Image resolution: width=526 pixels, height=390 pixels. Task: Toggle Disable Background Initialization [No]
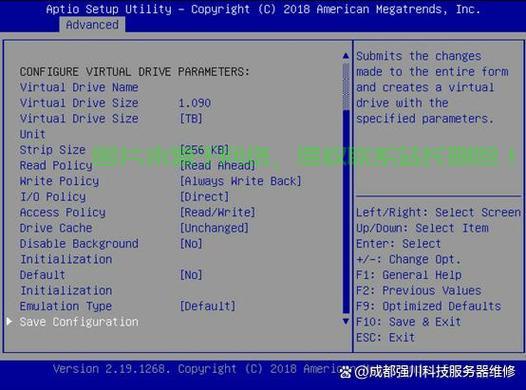coord(191,243)
